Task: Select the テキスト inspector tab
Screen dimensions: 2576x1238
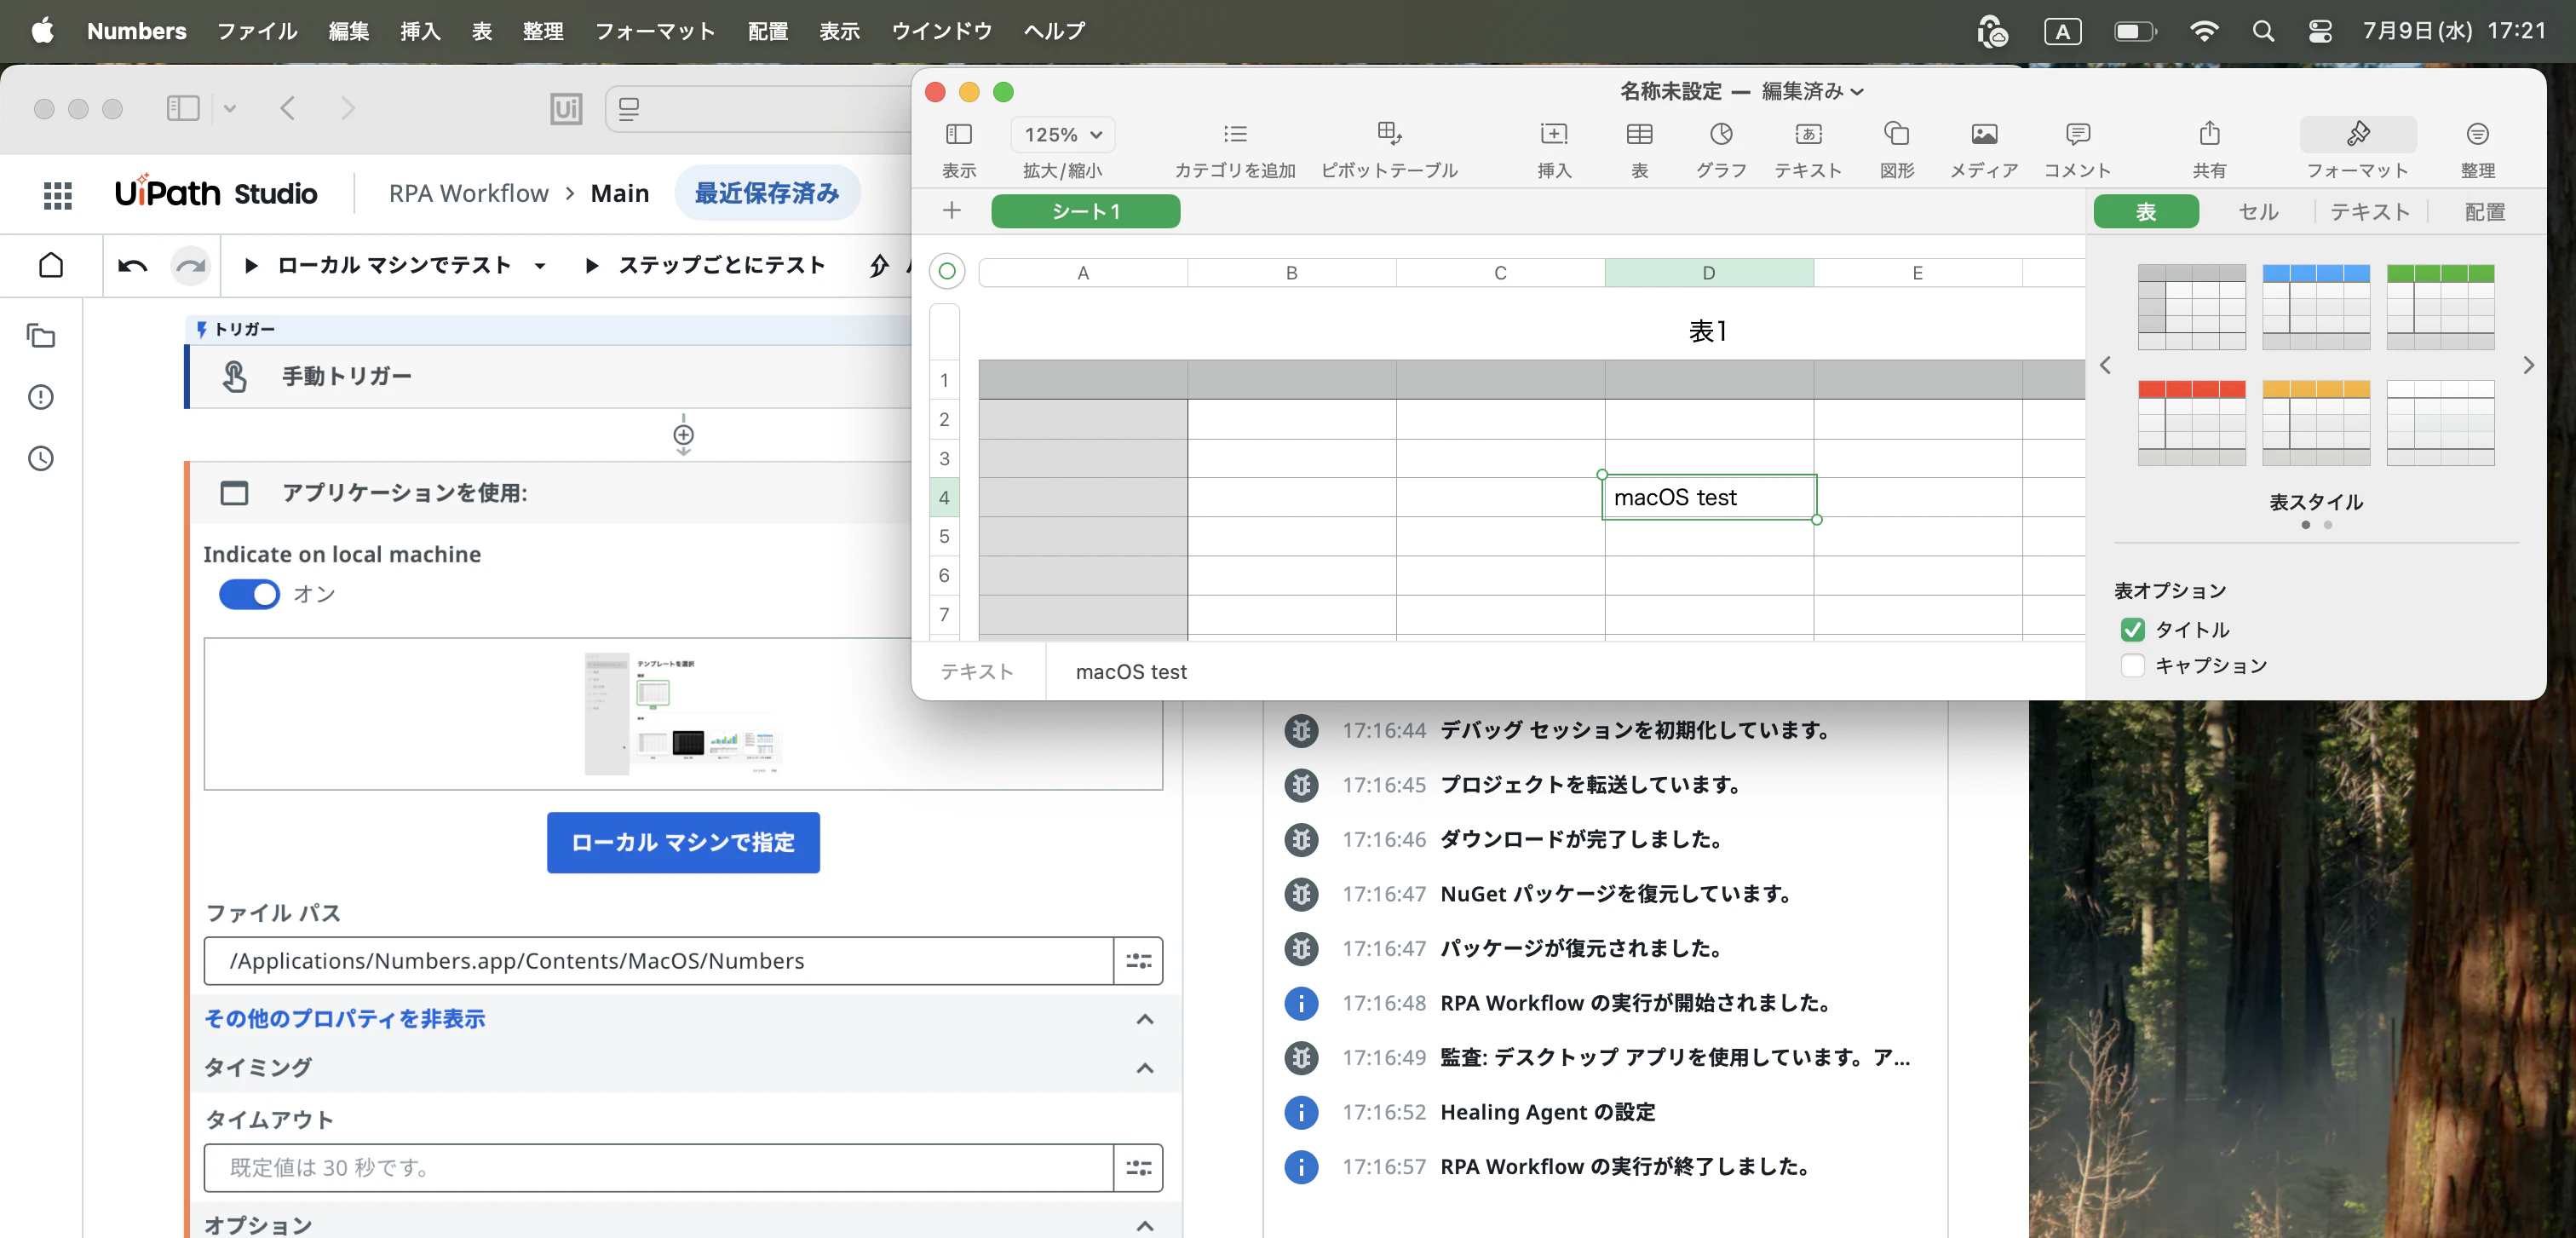Action: [x=2370, y=211]
